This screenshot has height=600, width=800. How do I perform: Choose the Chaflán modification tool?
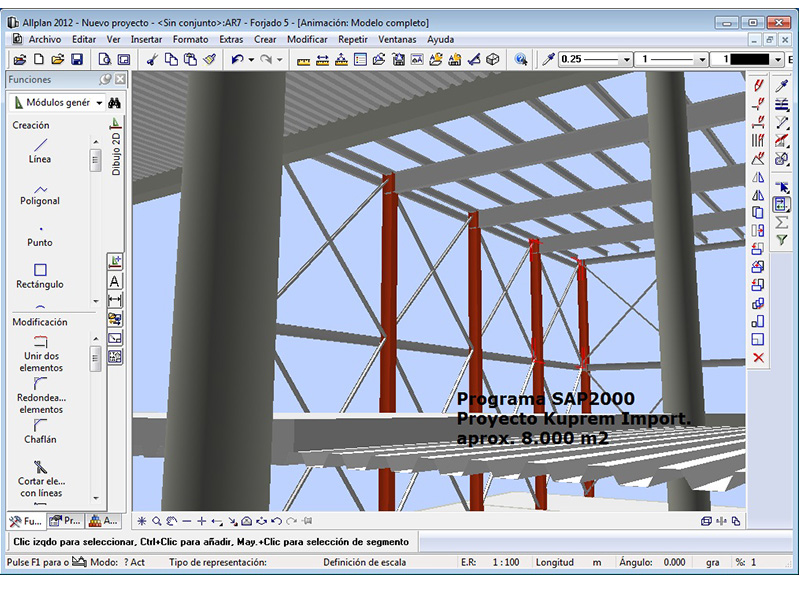tap(40, 428)
